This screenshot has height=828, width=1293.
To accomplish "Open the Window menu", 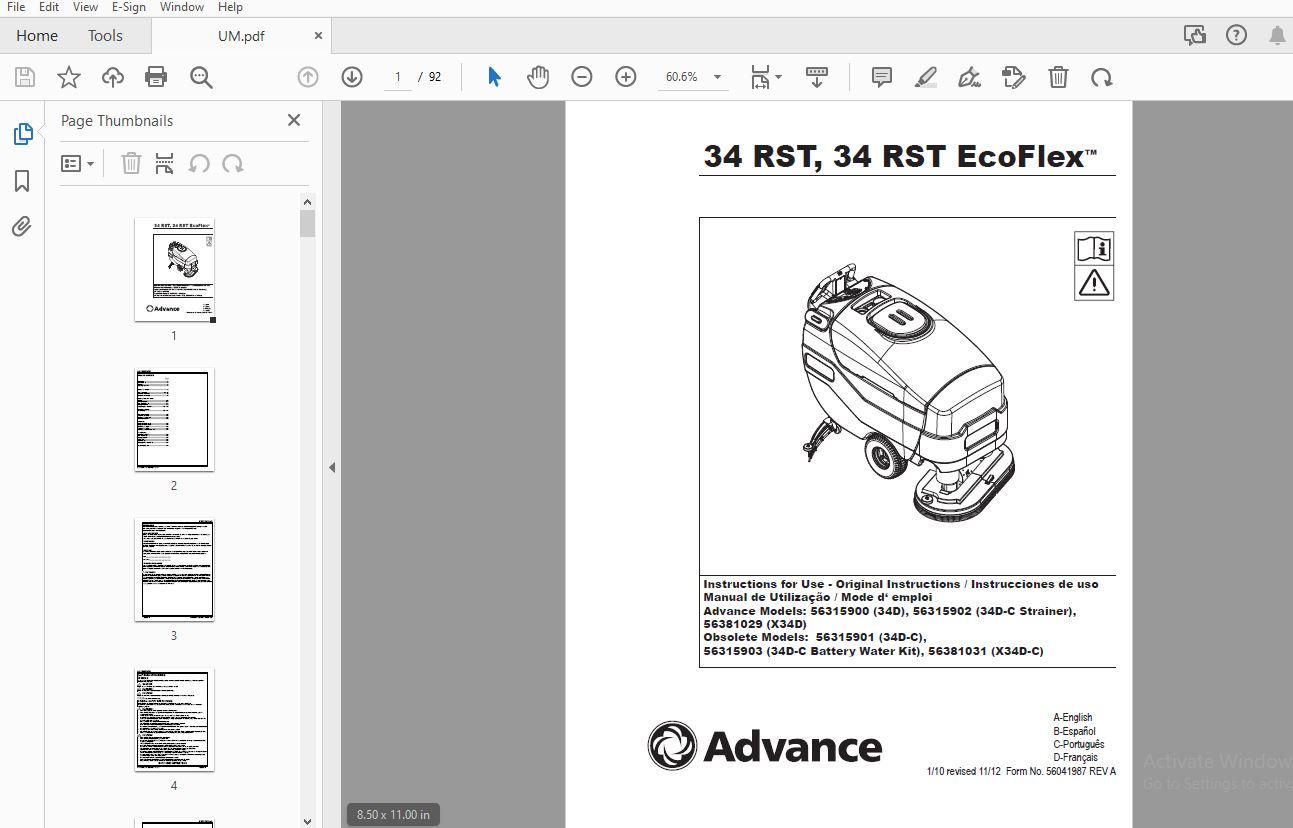I will [182, 7].
